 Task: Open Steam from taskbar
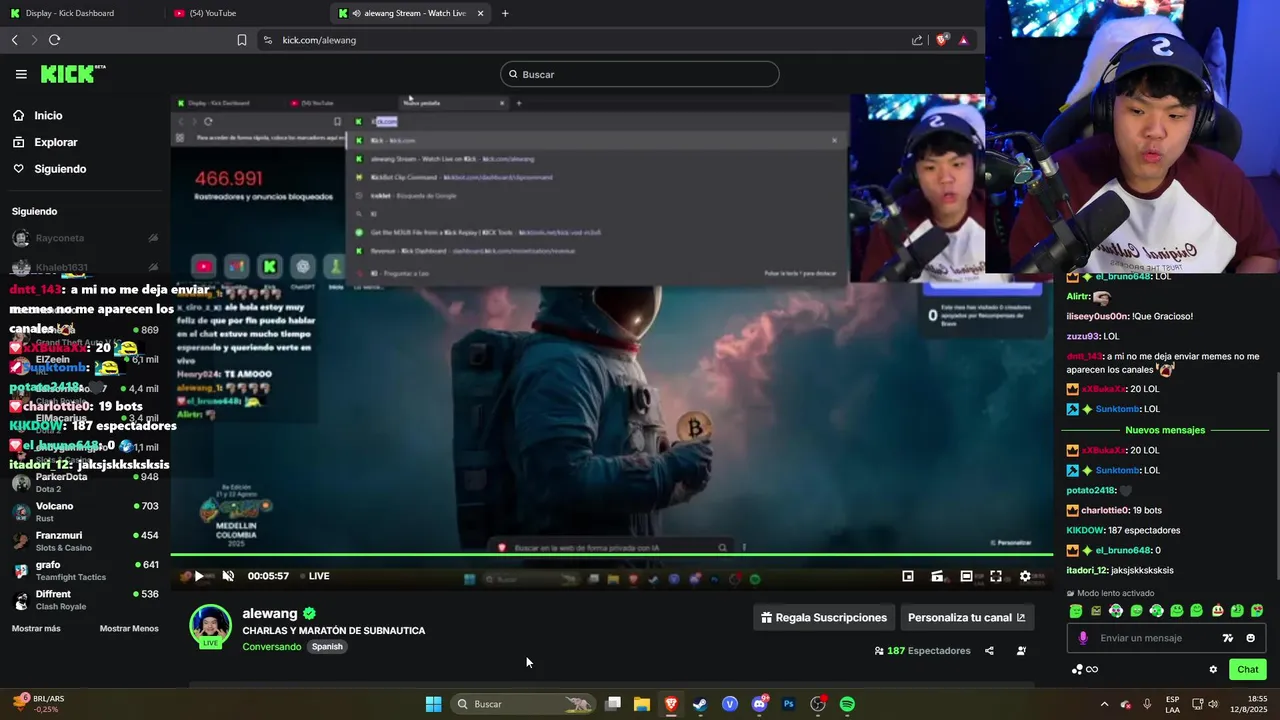(700, 704)
